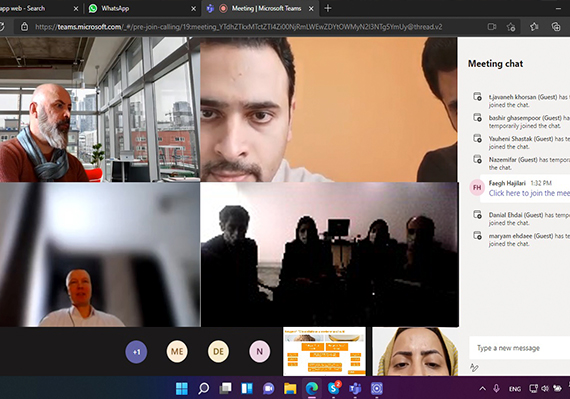The height and width of the screenshot is (399, 570).
Task: Open the Microsoft Teams taskbar icon
Action: (355, 388)
